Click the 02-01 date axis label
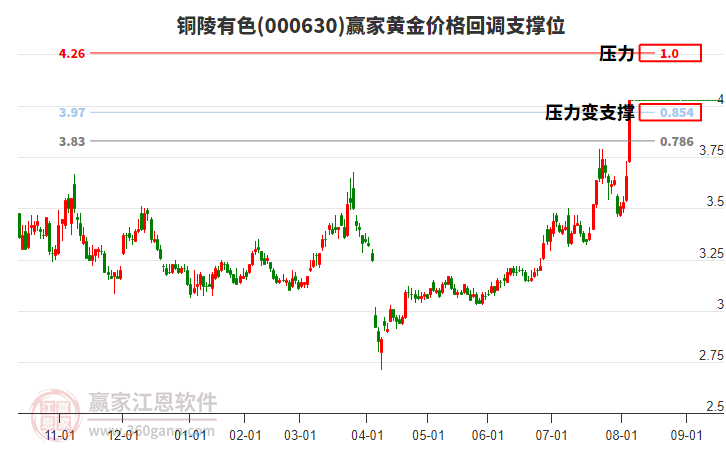Screen dimensions: 726x450 point(245,435)
